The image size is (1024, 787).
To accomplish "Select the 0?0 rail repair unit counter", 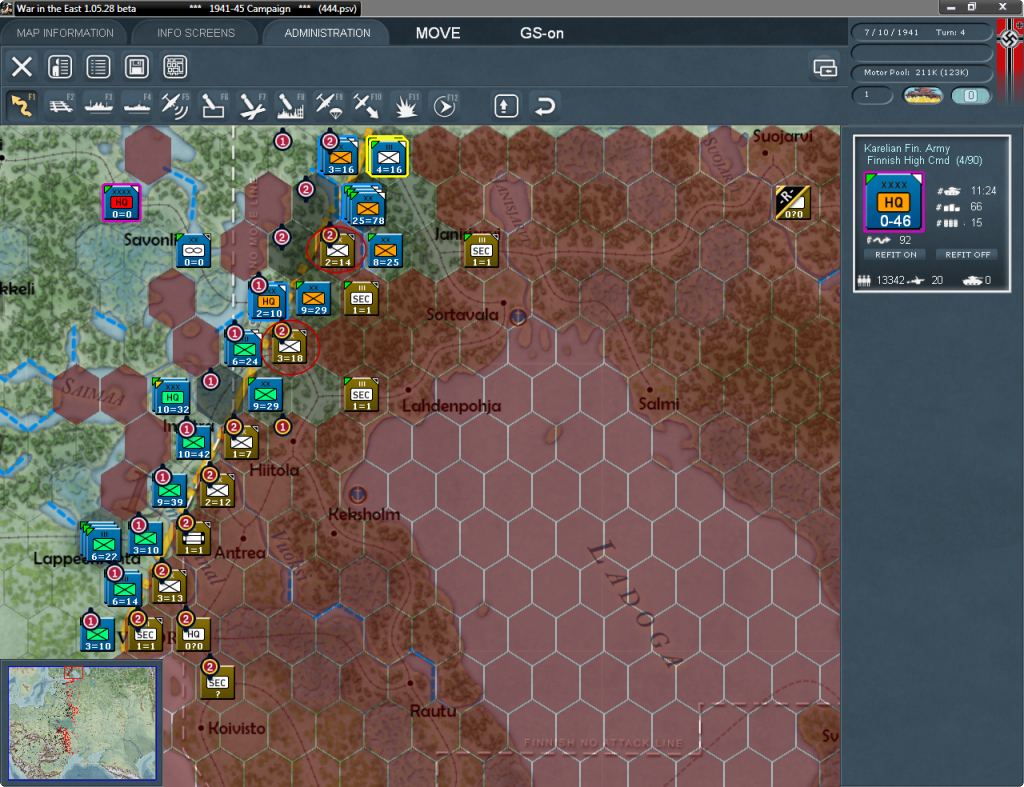I will tap(793, 203).
